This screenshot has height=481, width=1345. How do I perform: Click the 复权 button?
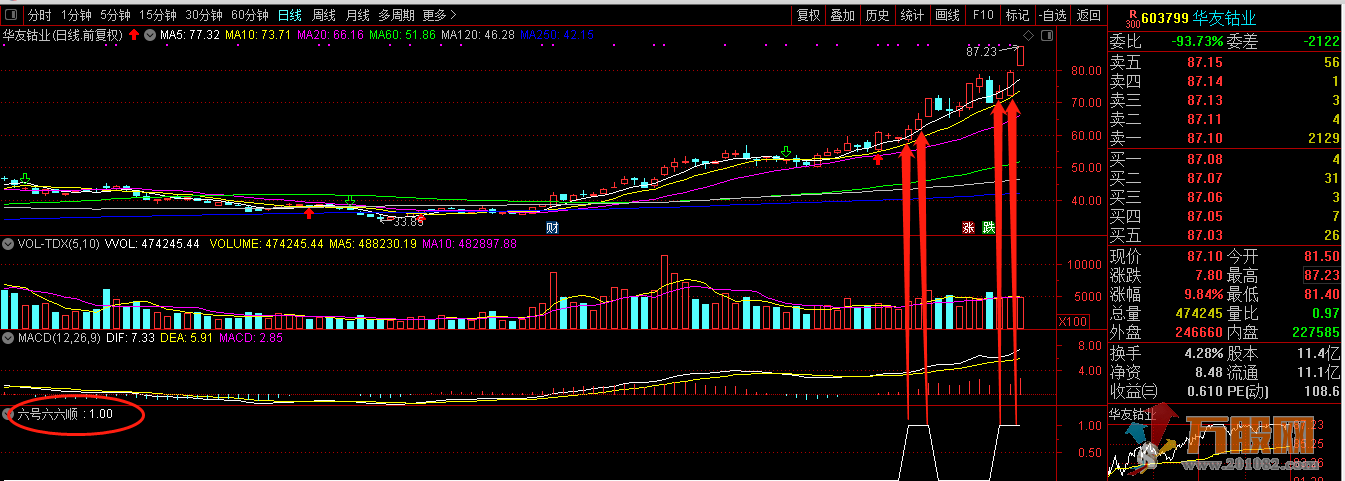[808, 15]
